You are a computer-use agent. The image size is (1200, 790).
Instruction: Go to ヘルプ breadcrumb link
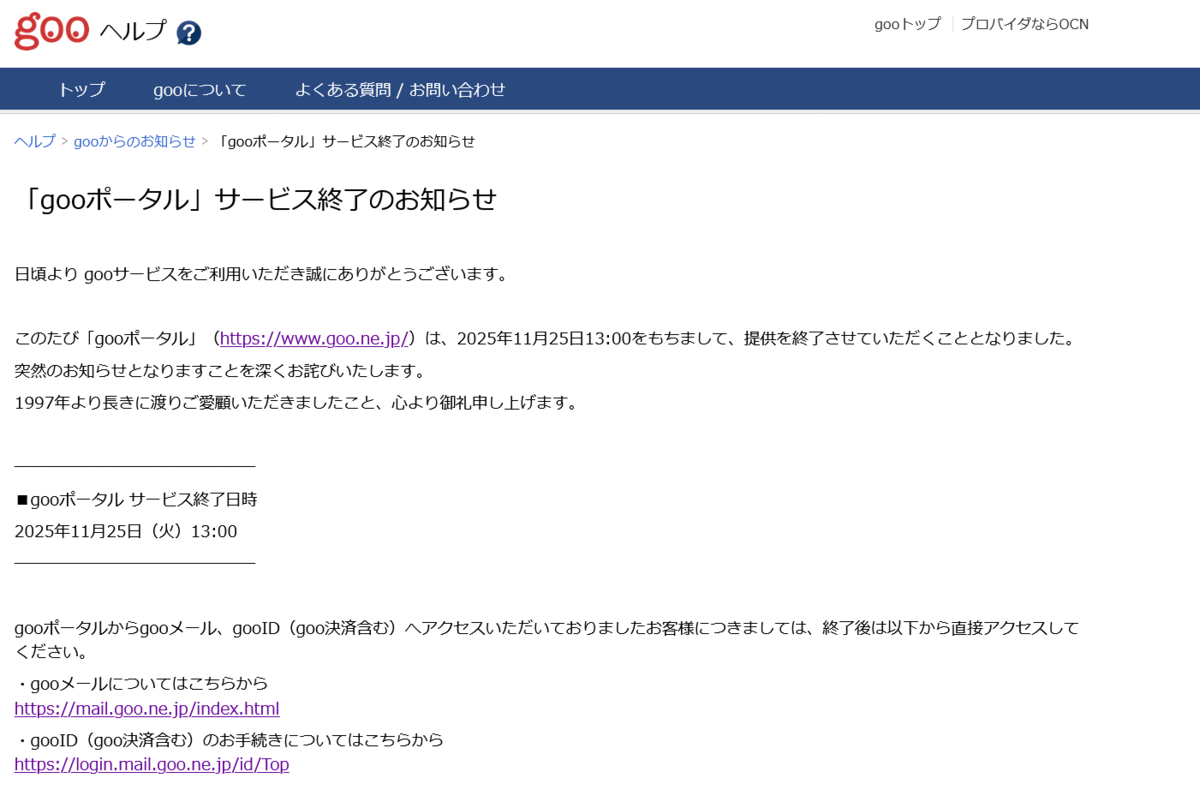click(35, 141)
